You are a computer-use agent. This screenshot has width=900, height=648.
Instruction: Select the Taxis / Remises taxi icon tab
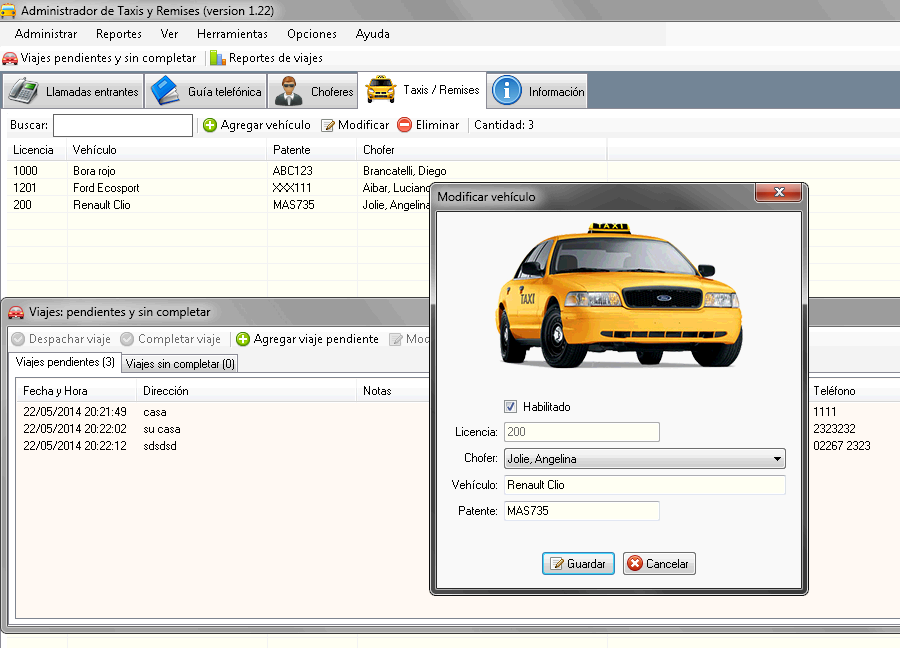[422, 90]
